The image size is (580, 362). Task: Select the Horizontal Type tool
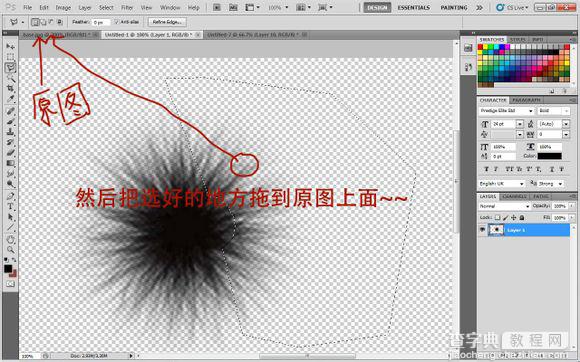point(10,206)
